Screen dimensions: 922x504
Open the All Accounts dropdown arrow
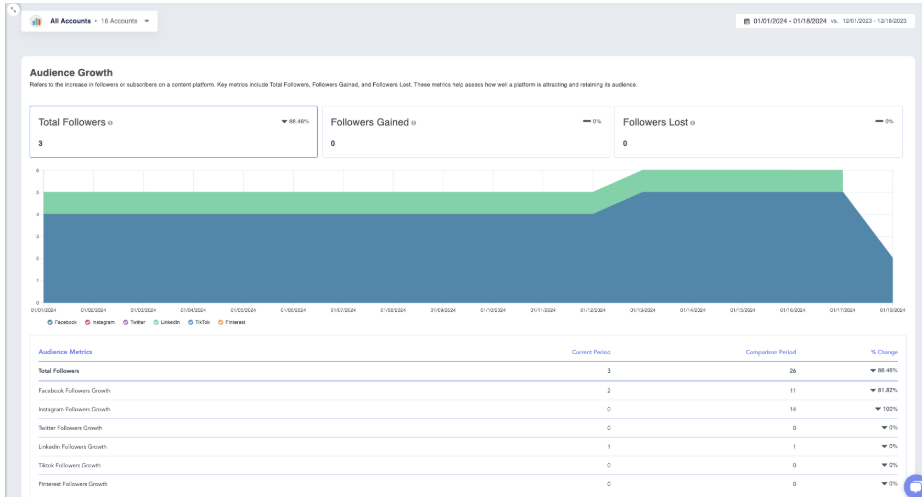[147, 21]
